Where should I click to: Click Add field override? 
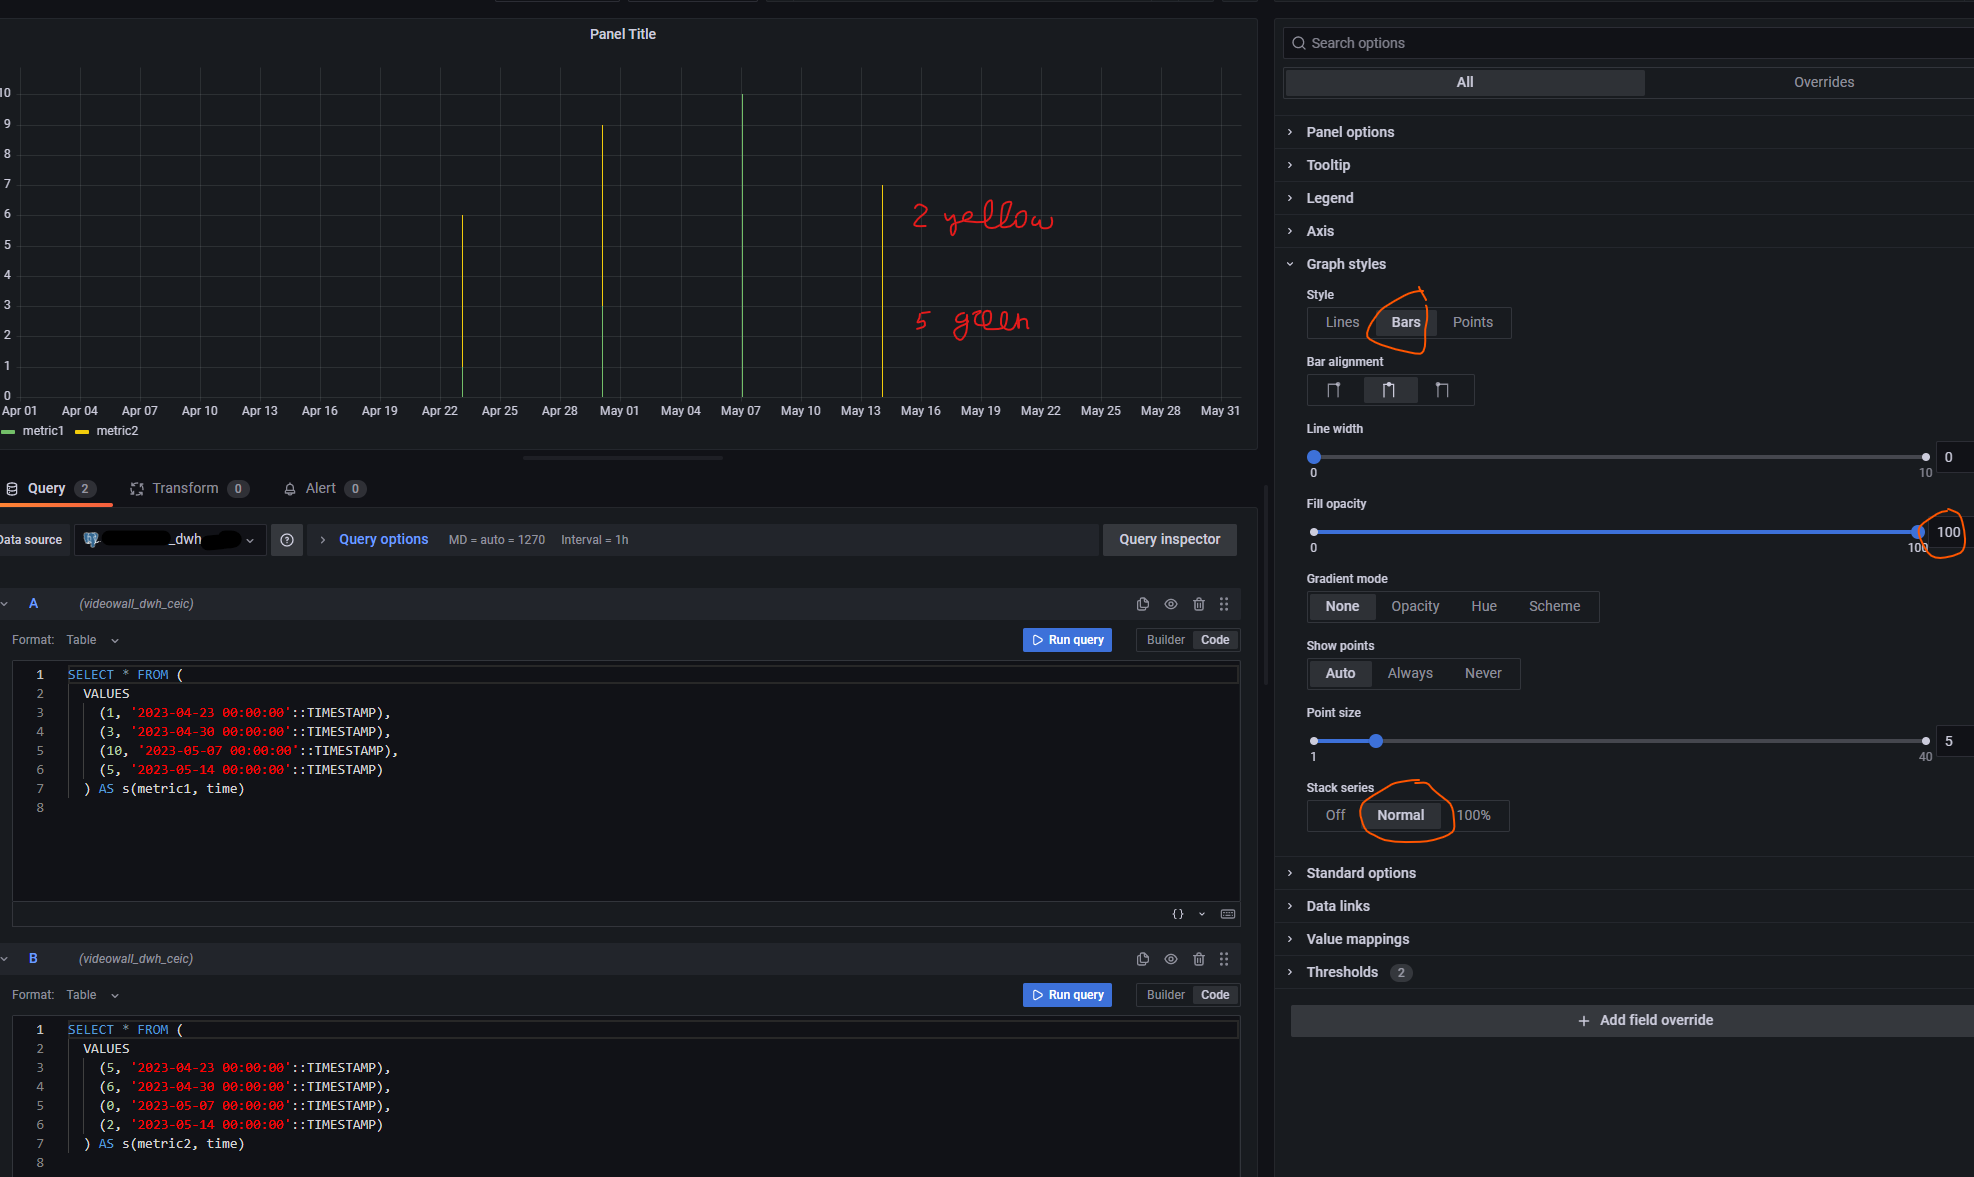click(1645, 1020)
